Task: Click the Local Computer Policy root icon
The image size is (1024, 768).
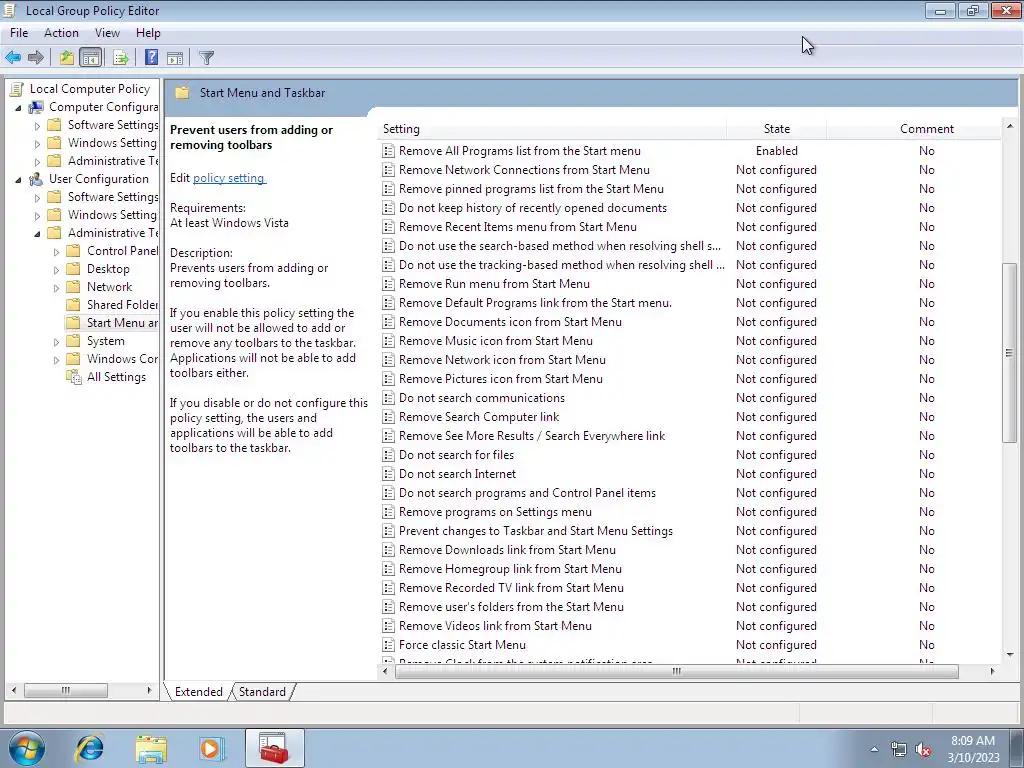Action: 17,89
